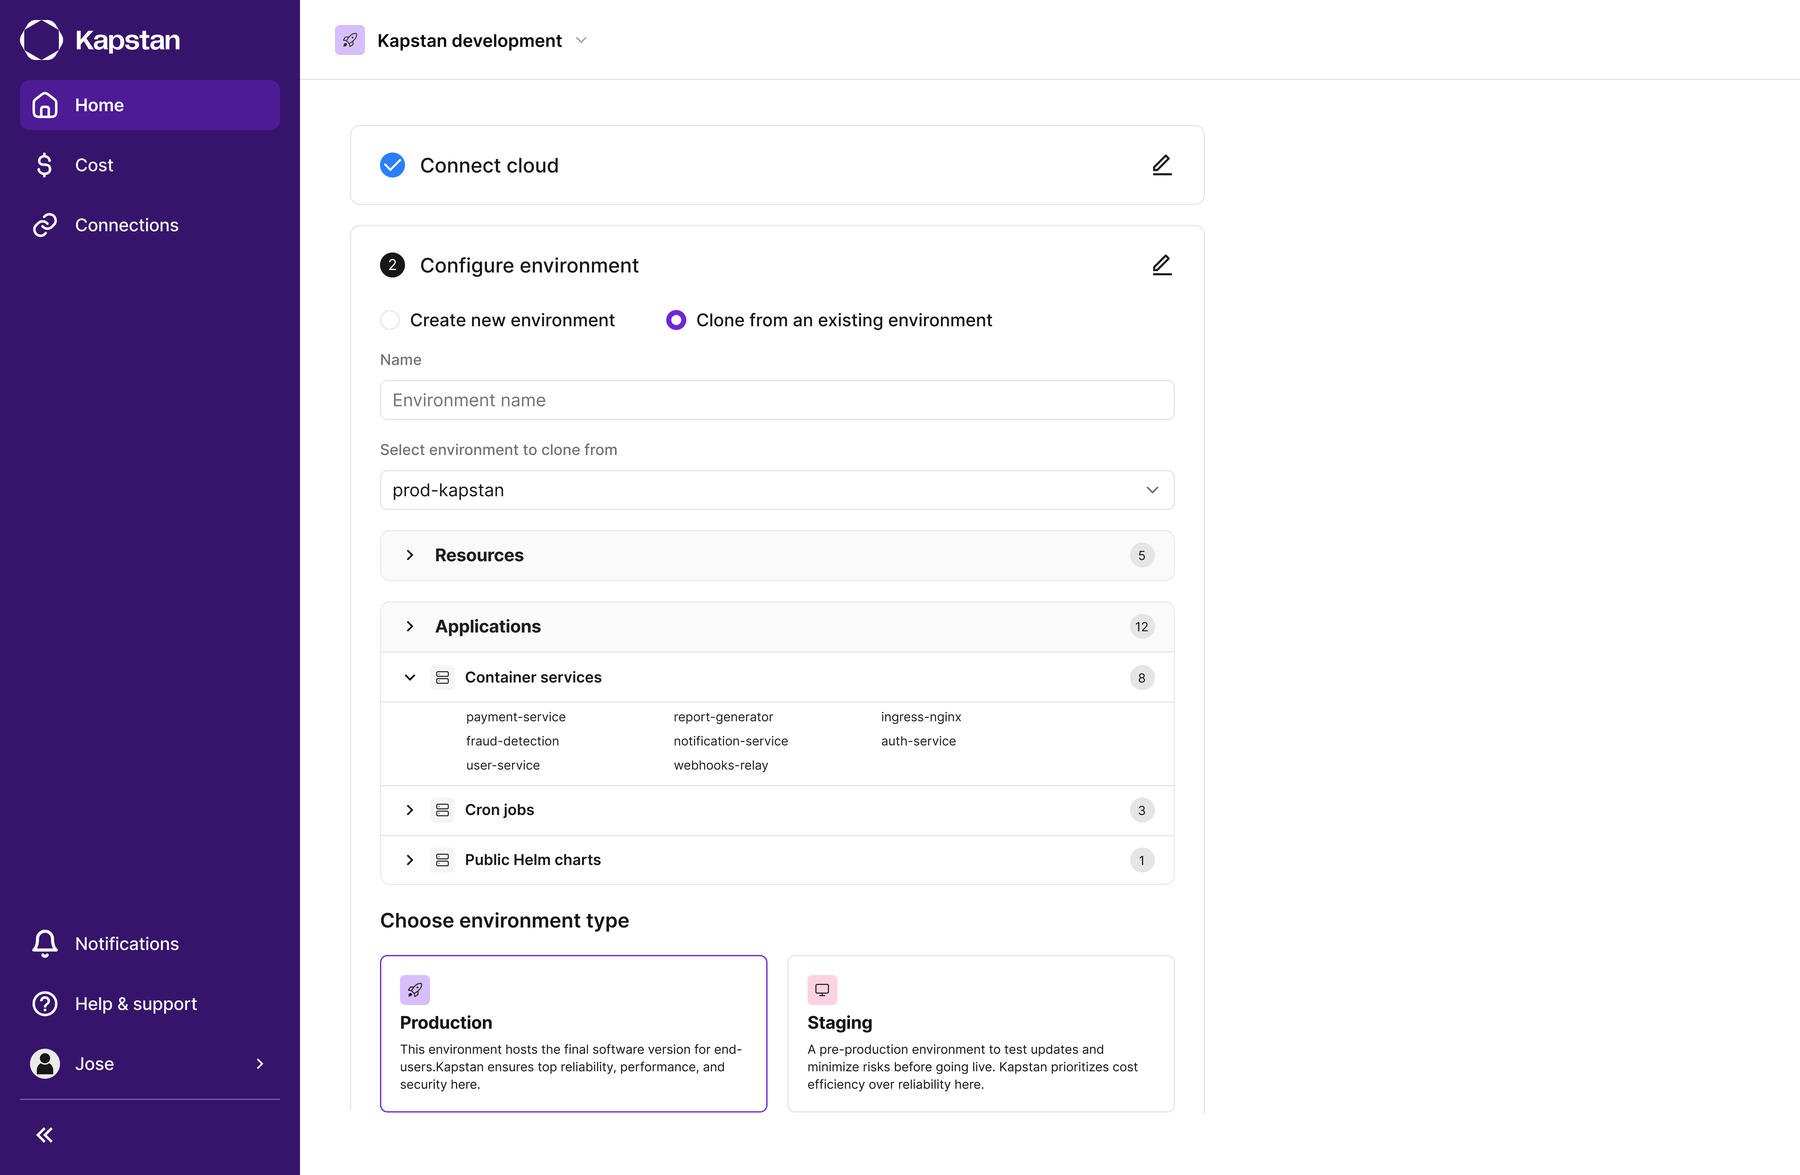Open the prod-kapstan clone source dropdown
1800x1175 pixels.
pos(777,490)
